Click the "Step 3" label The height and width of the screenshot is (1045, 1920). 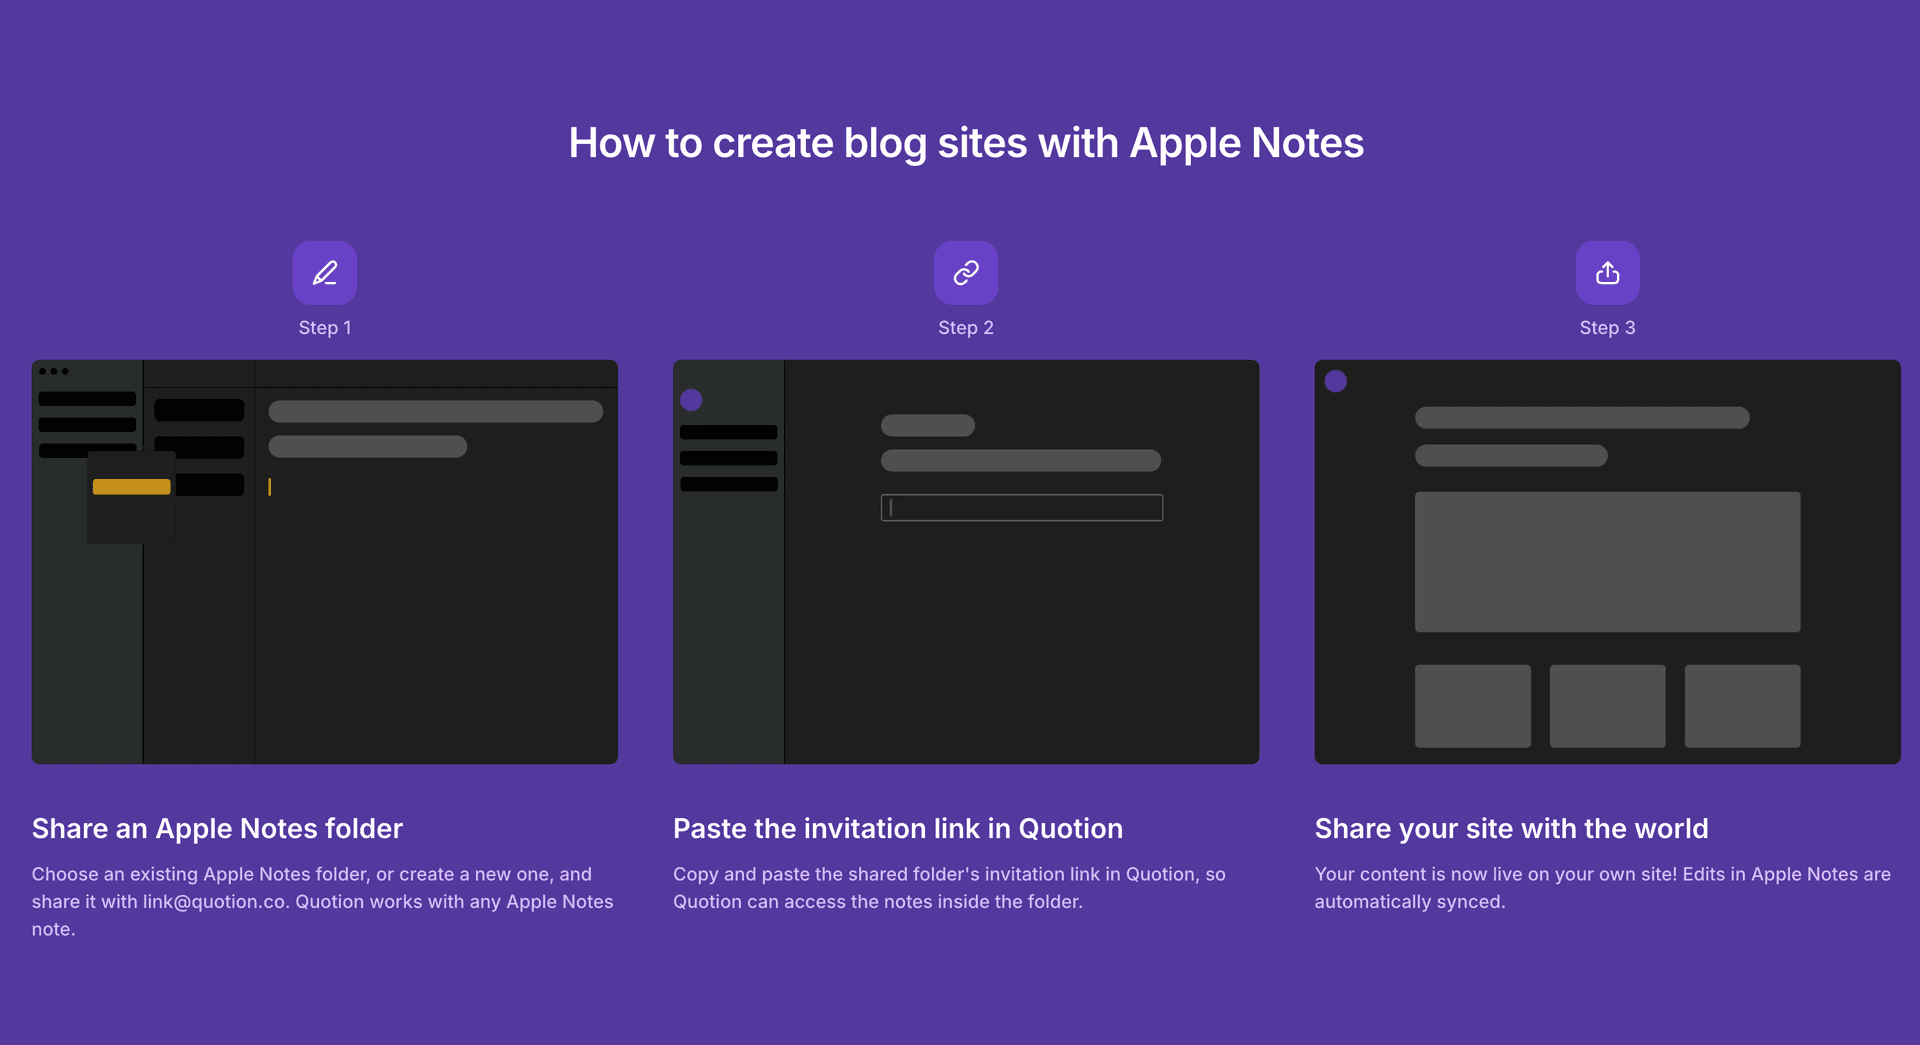pyautogui.click(x=1607, y=328)
